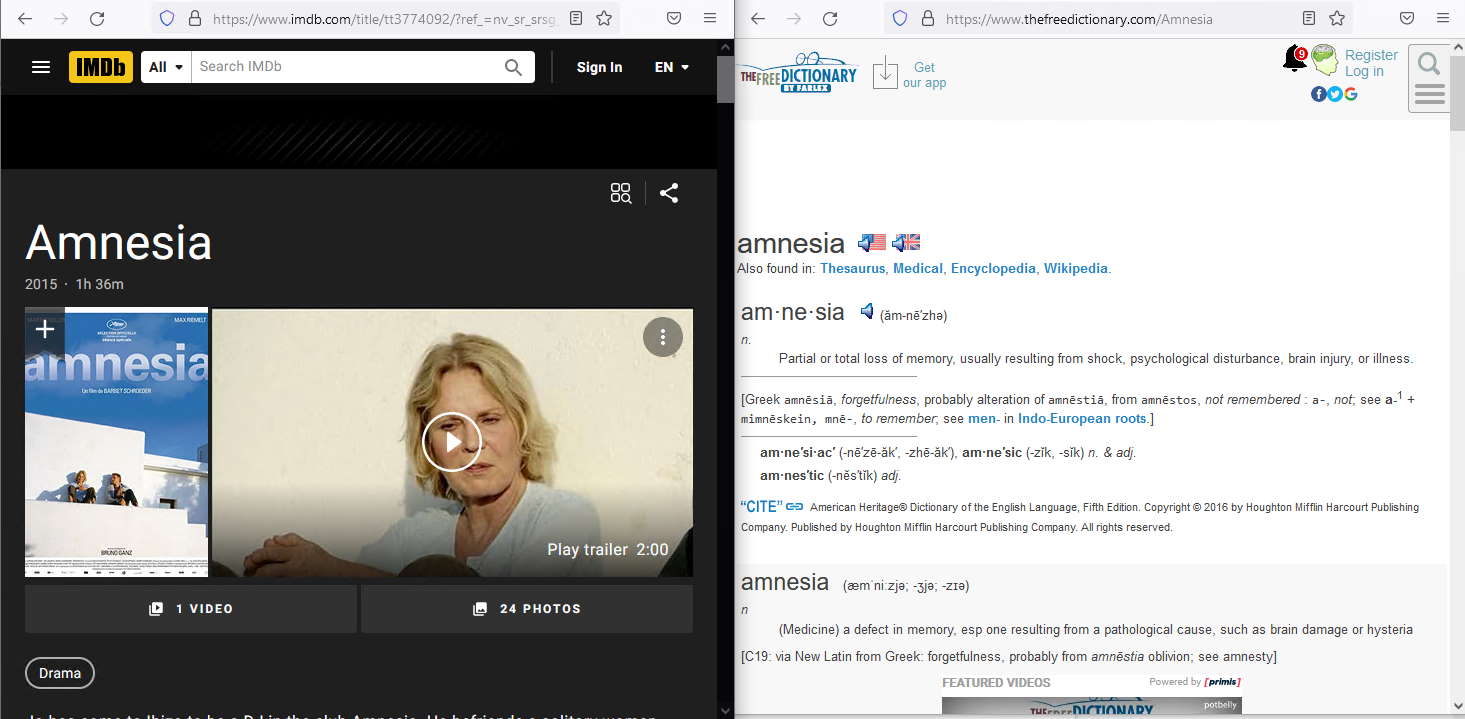Toggle reader view on dictionary page
The image size is (1465, 719).
(1309, 18)
